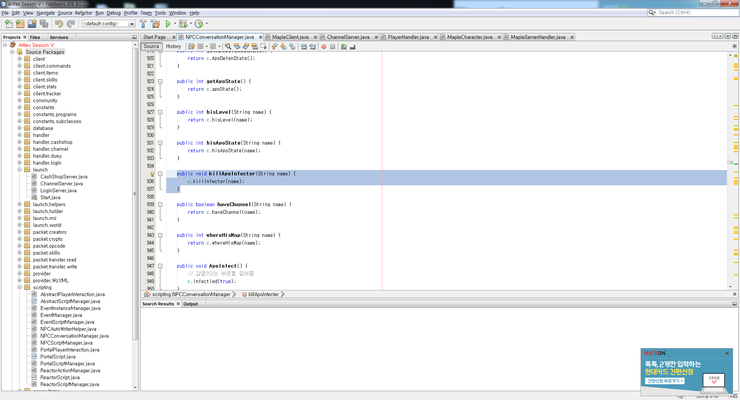Fold the haveChannel method in gutter
Image resolution: width=740 pixels, height=400 pixels.
(x=160, y=204)
